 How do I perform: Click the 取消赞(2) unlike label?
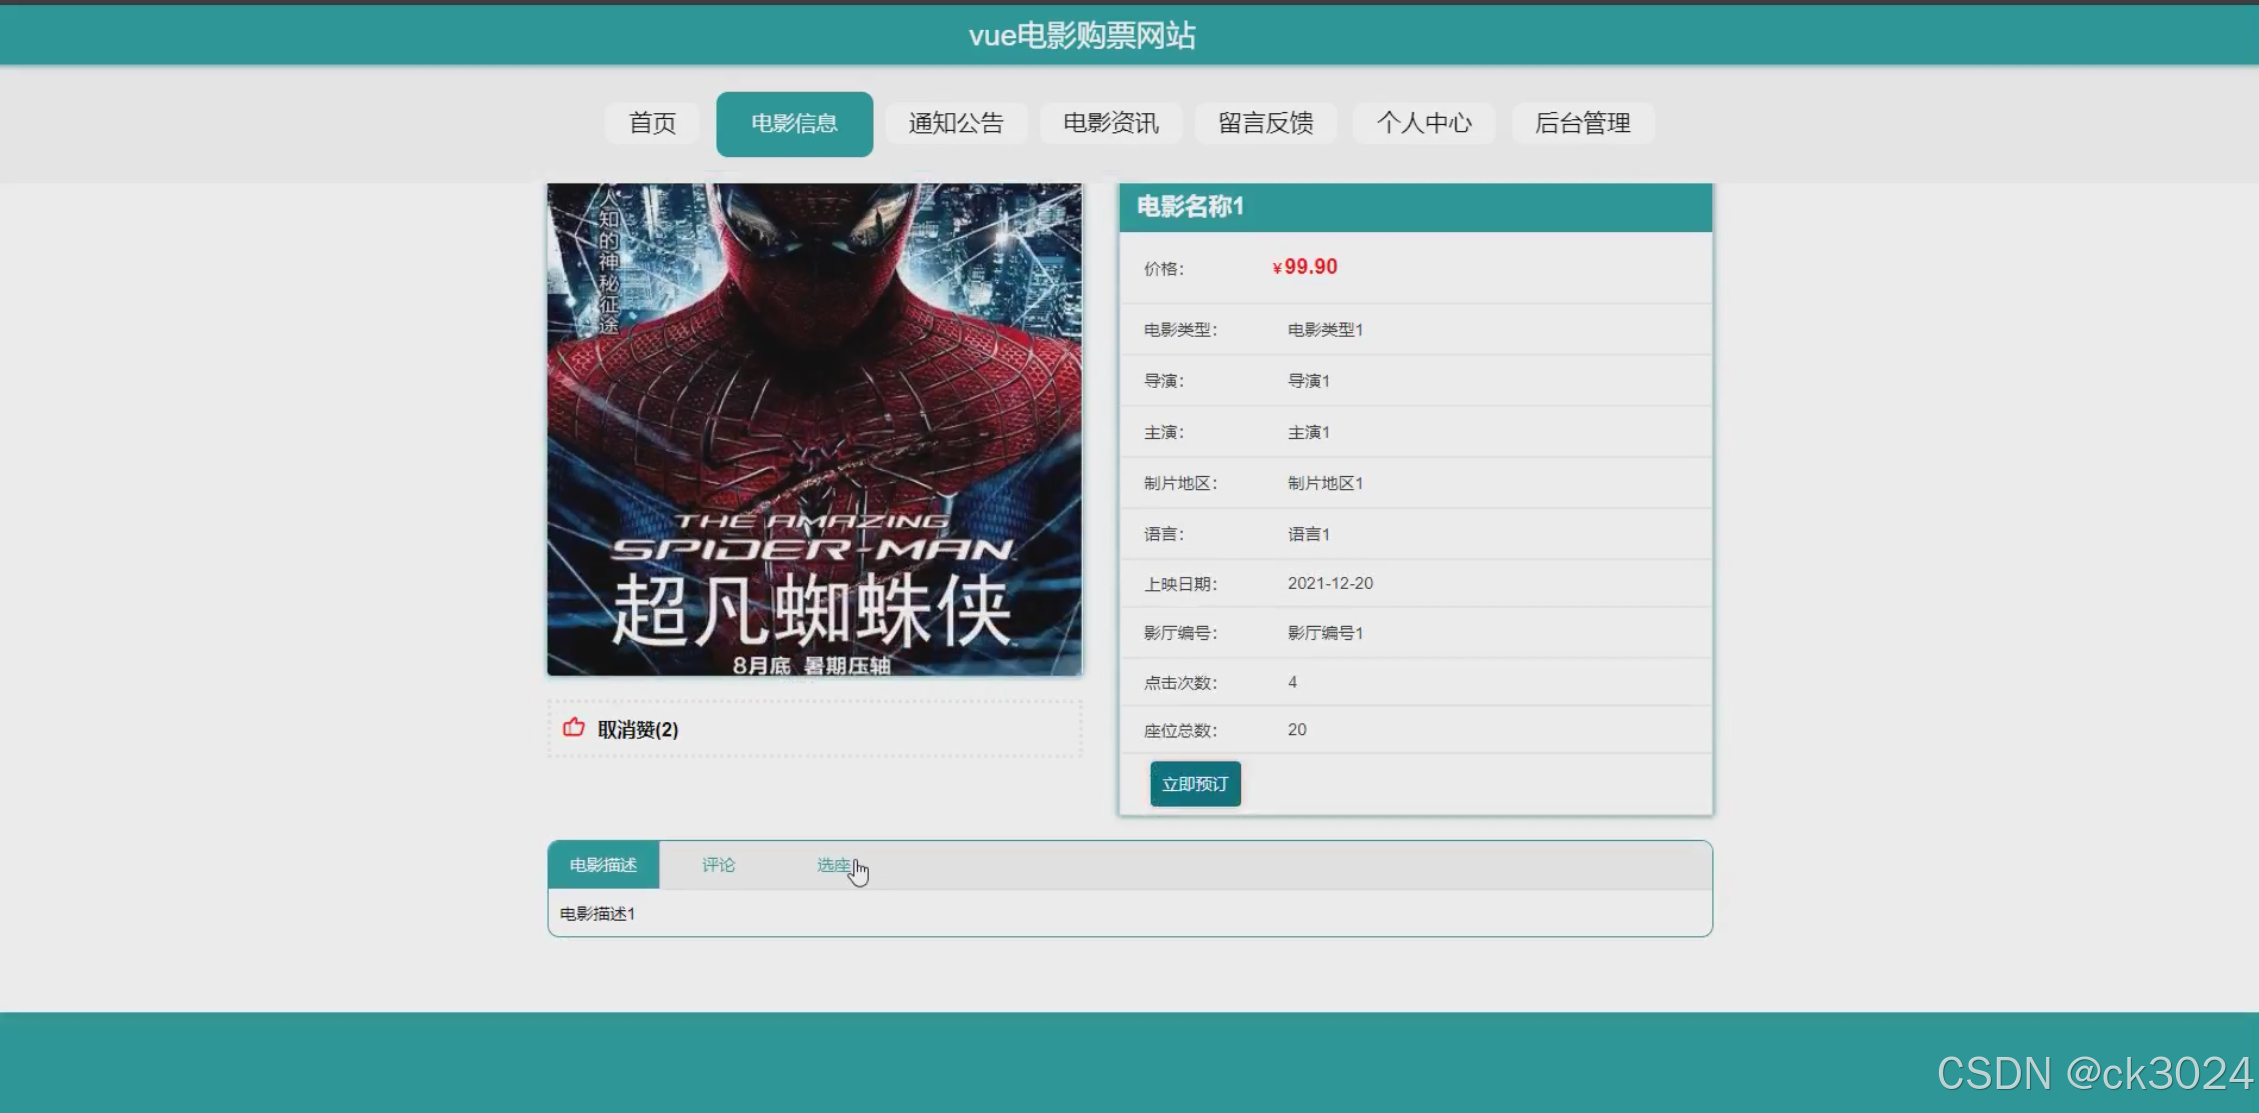coord(638,730)
